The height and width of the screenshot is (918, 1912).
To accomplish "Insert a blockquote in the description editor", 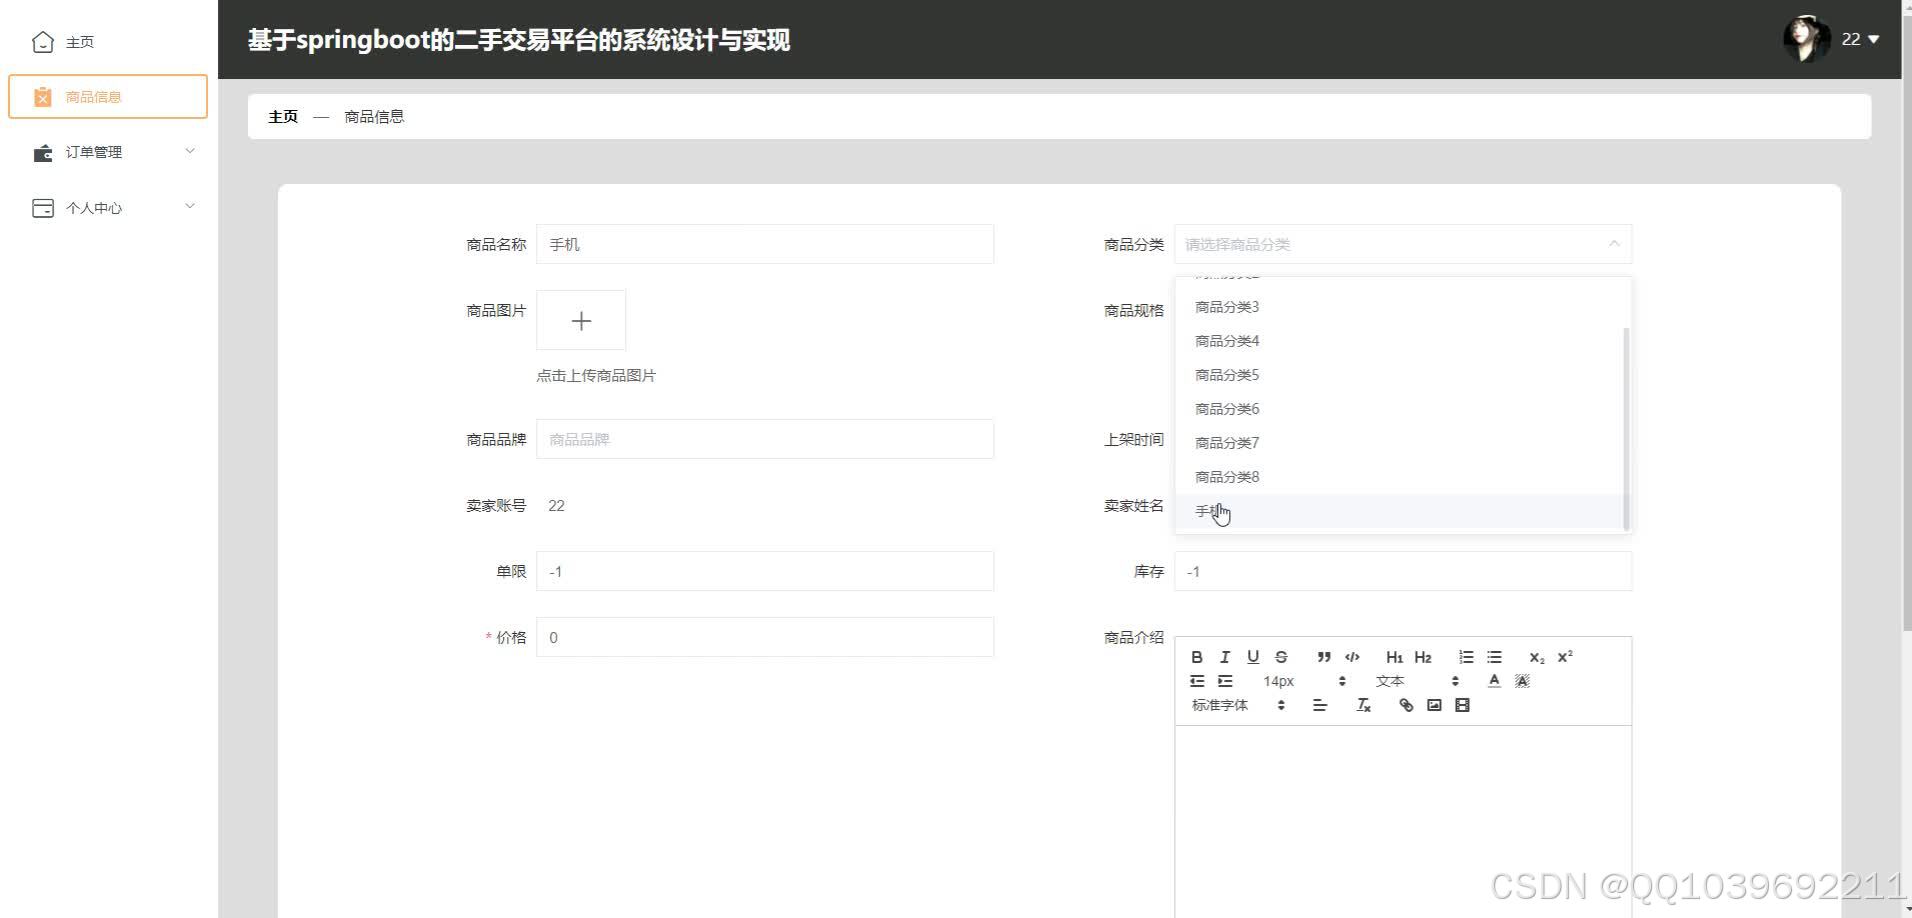I will pyautogui.click(x=1324, y=657).
